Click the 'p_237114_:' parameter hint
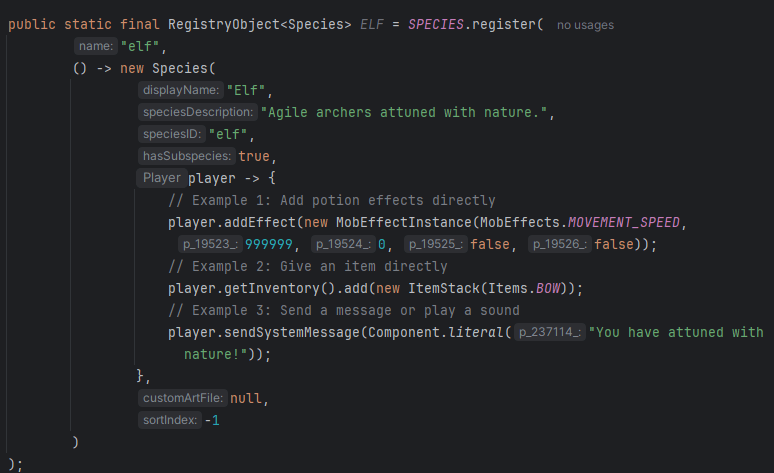The width and height of the screenshot is (774, 473). pos(549,332)
